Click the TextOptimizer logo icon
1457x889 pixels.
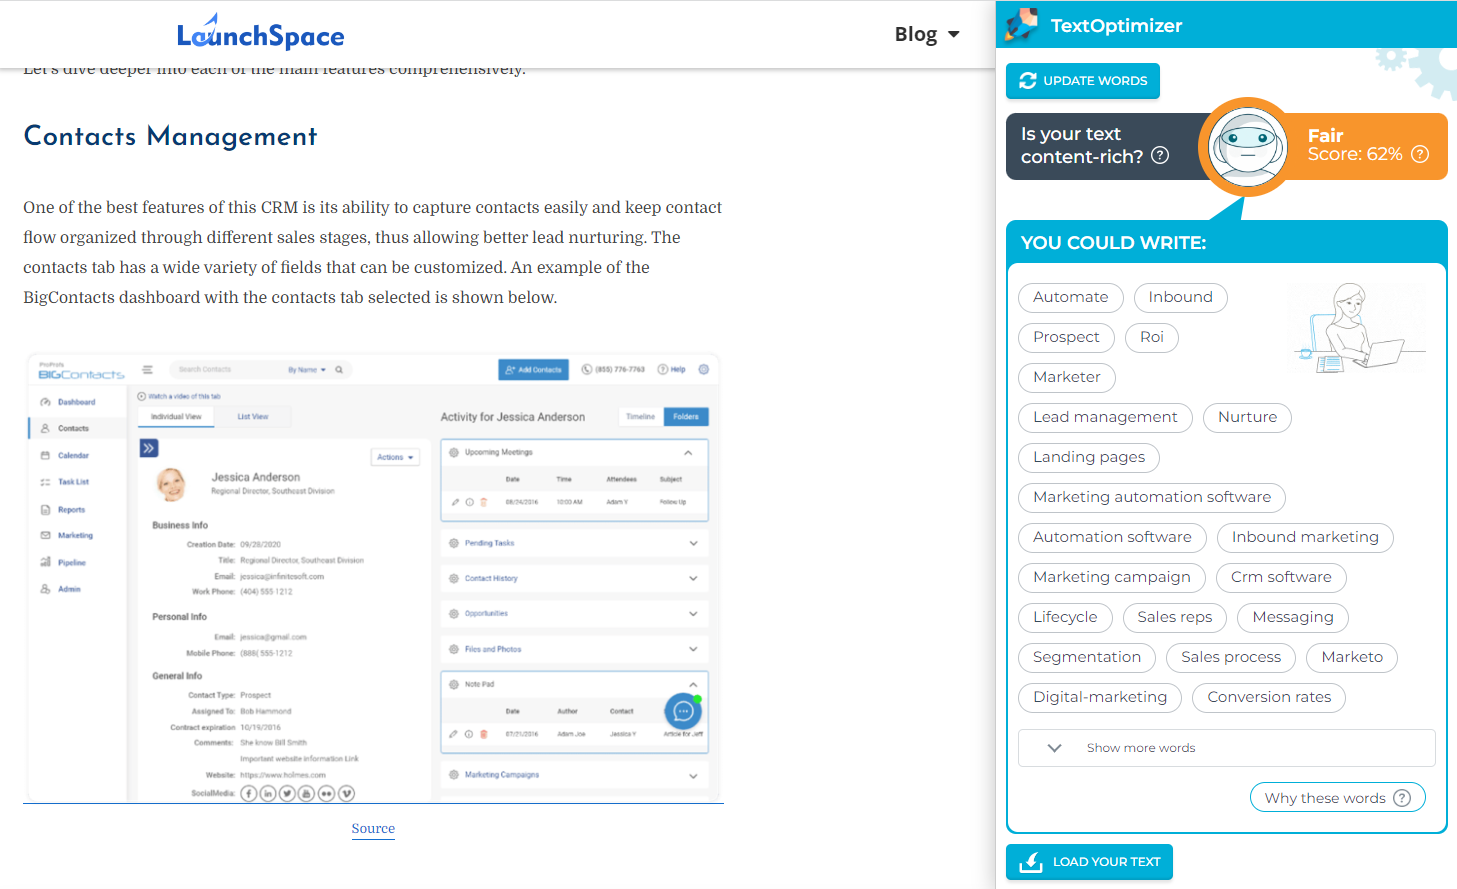point(1022,25)
